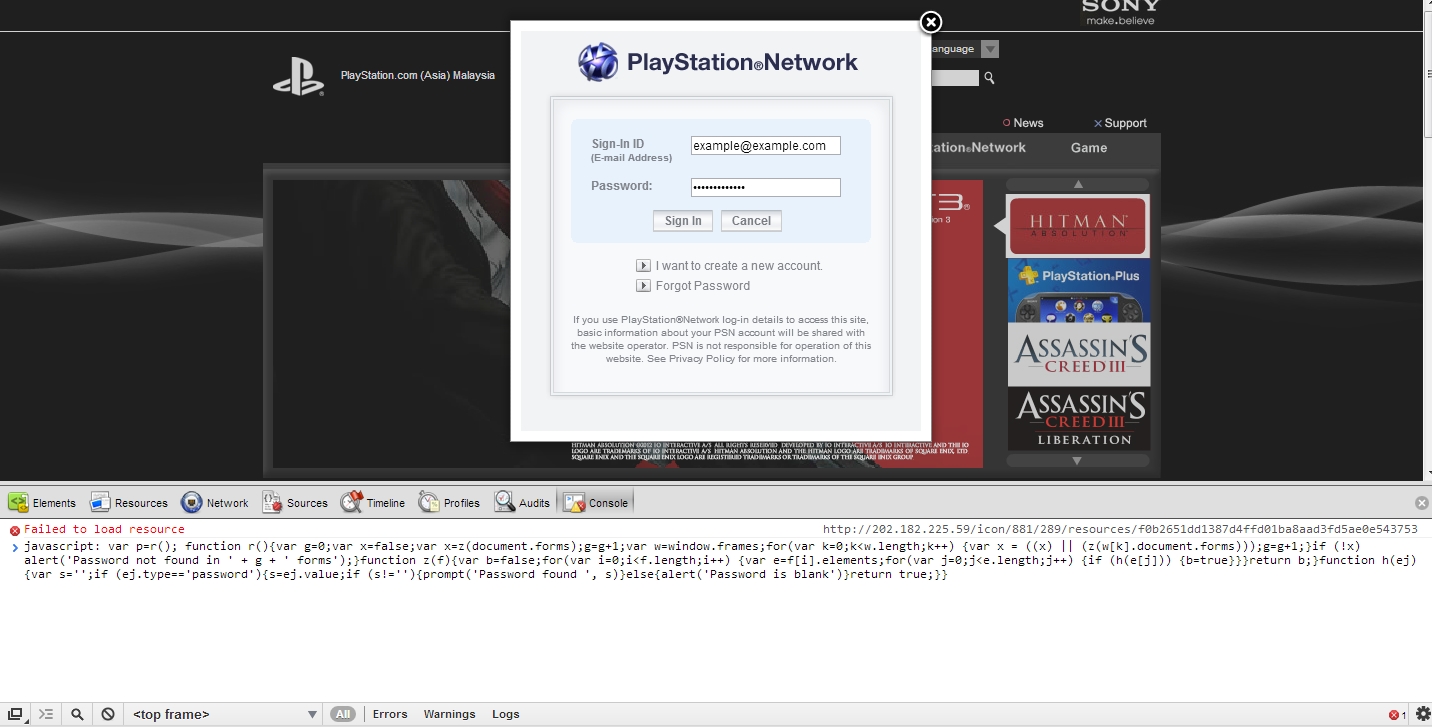
Task: Open the Game menu item
Action: (1089, 148)
